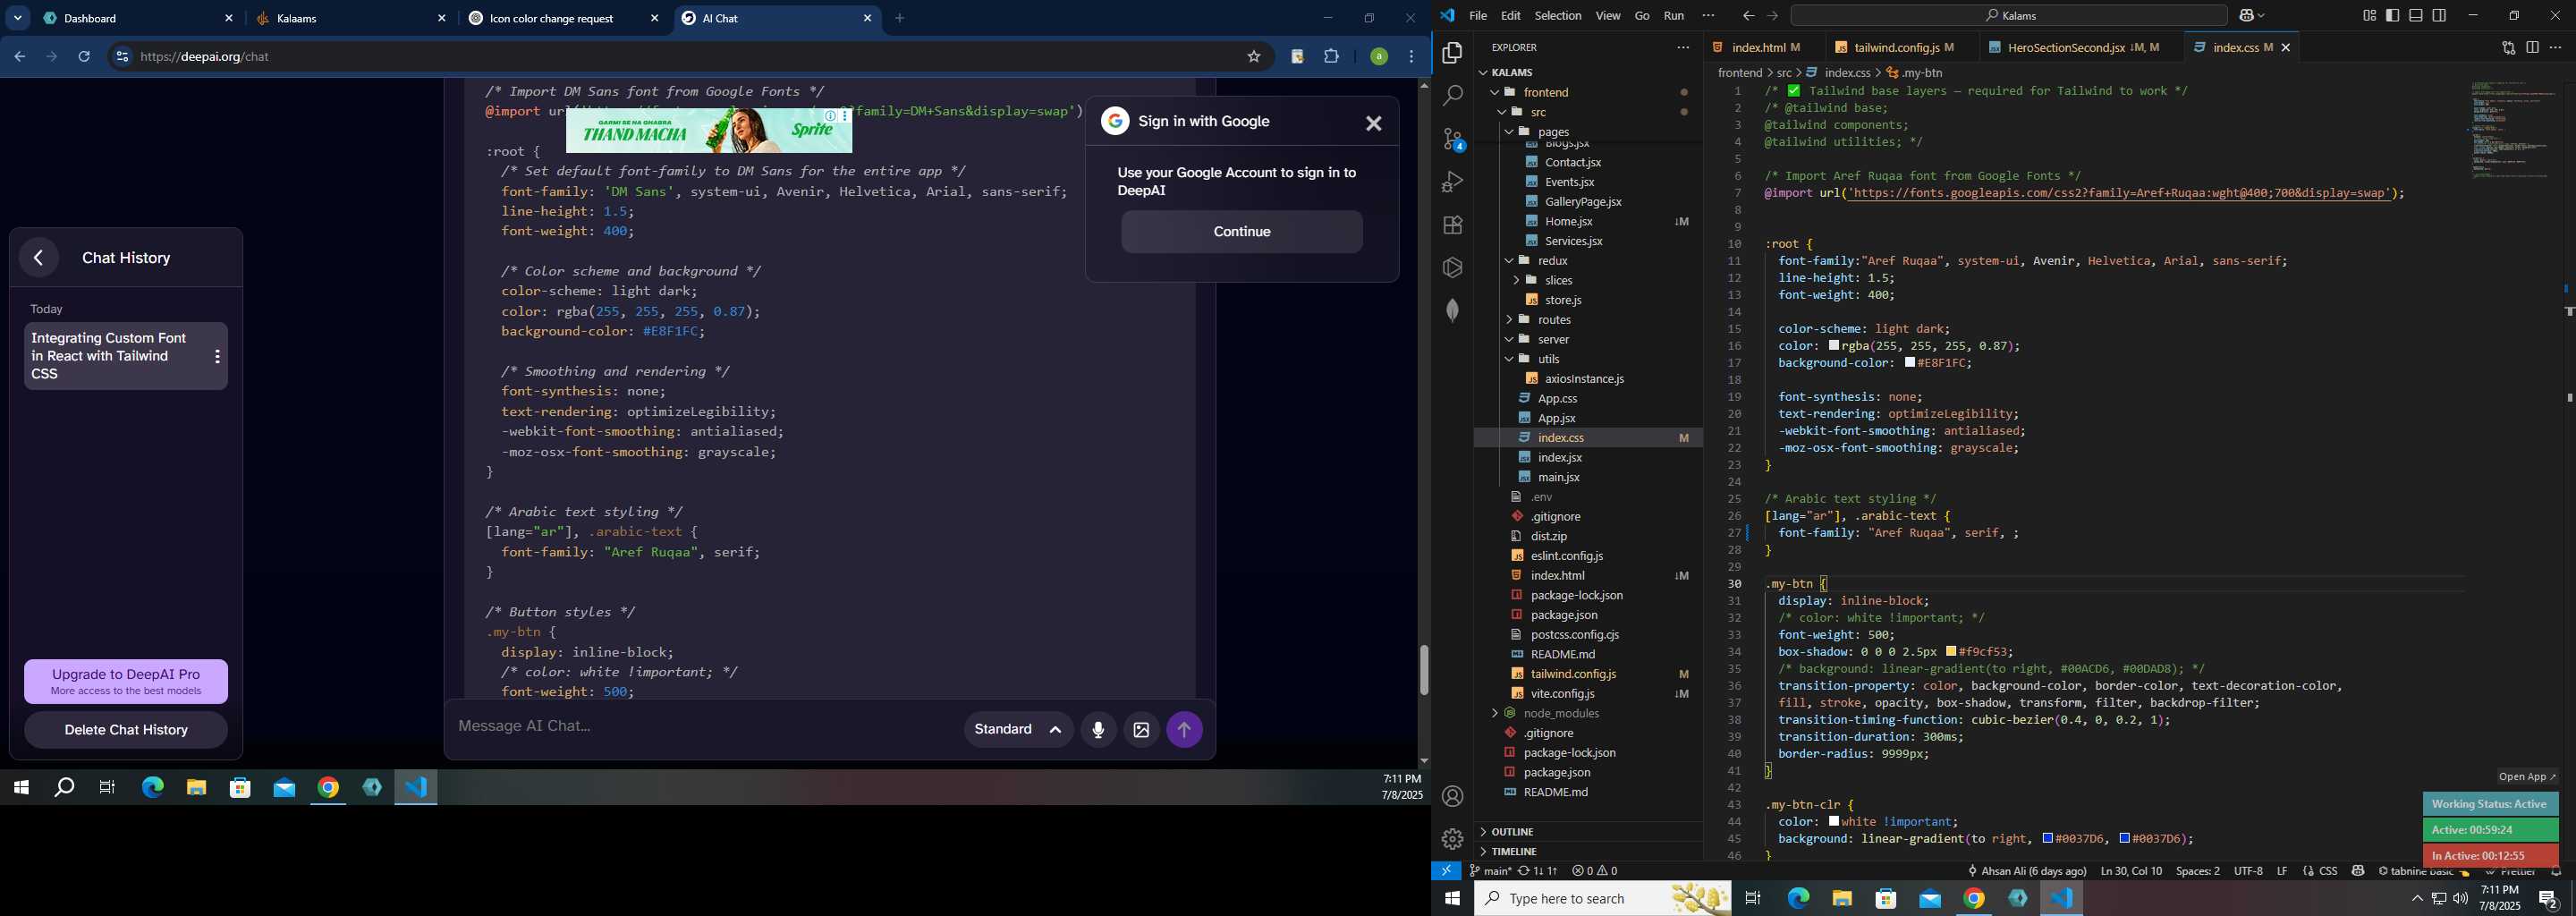Send the message with purple arrow button
The height and width of the screenshot is (916, 2576).
tap(1185, 730)
